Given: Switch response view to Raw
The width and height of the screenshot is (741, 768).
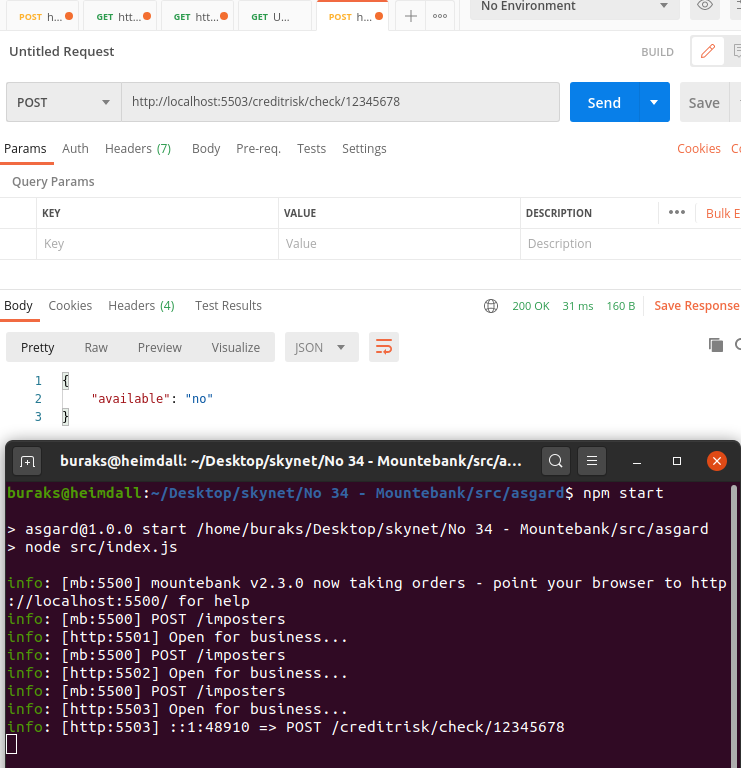Looking at the screenshot, I should 96,347.
